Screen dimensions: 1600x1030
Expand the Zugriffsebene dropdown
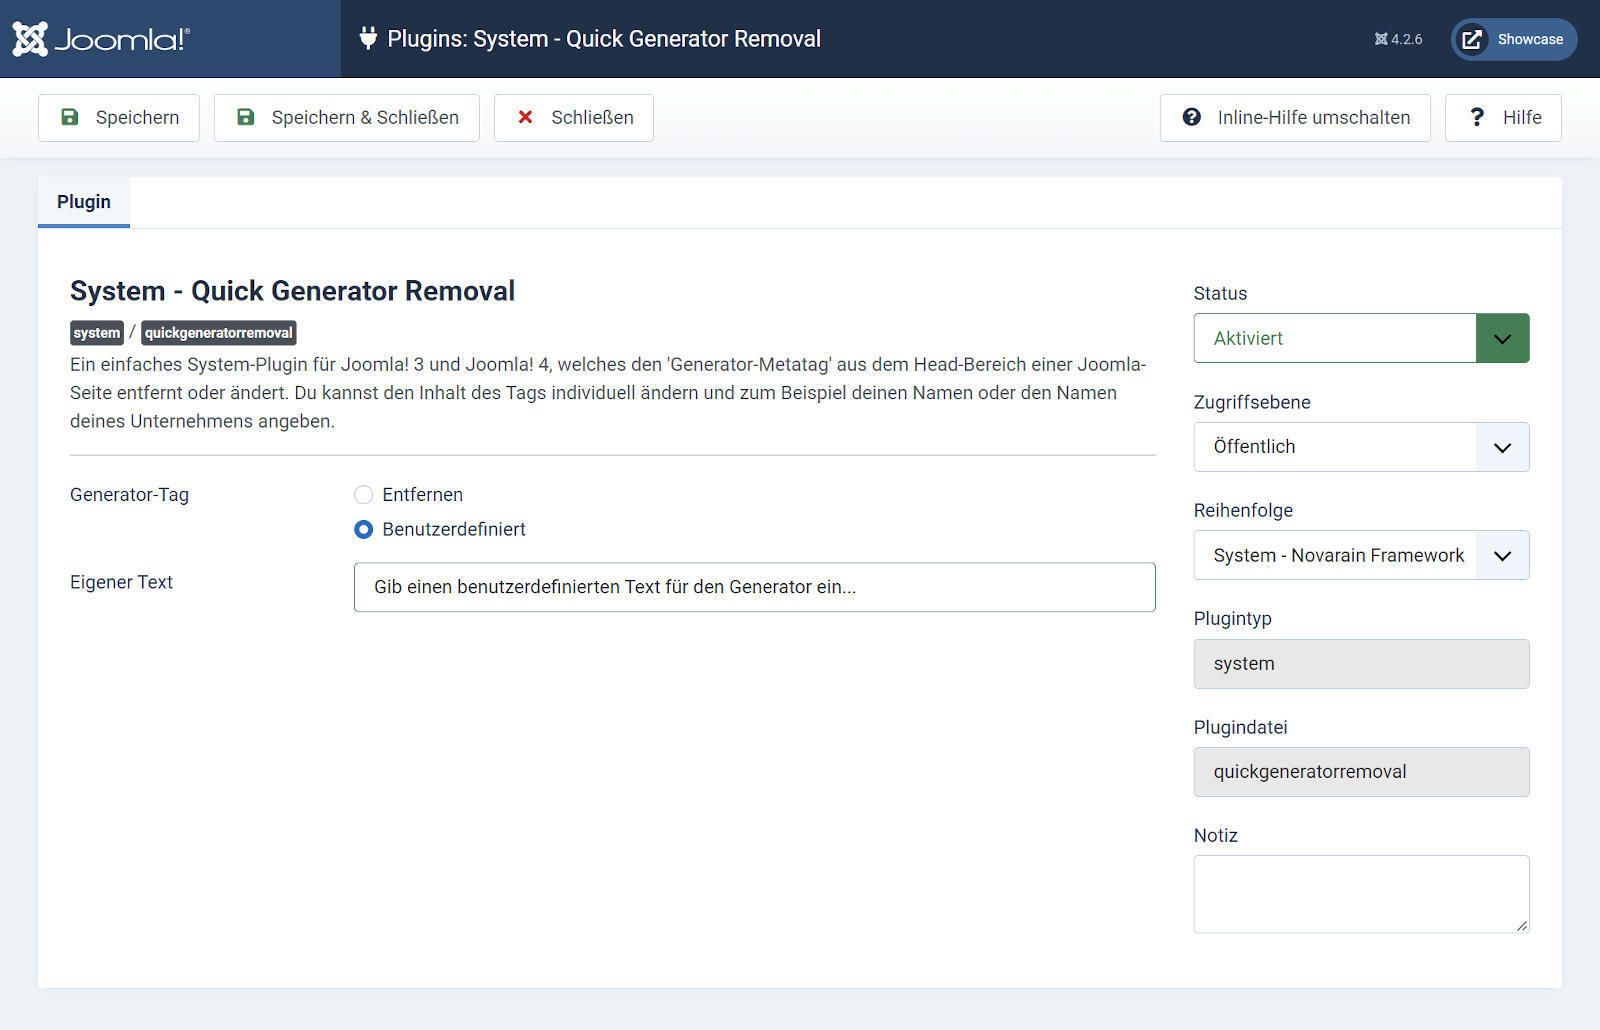click(x=1360, y=447)
